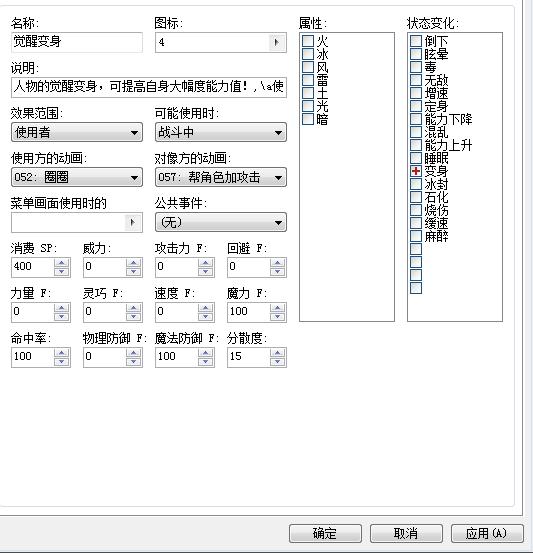Increase 物理防御 F with up arrow
The height and width of the screenshot is (553, 533).
133,353
